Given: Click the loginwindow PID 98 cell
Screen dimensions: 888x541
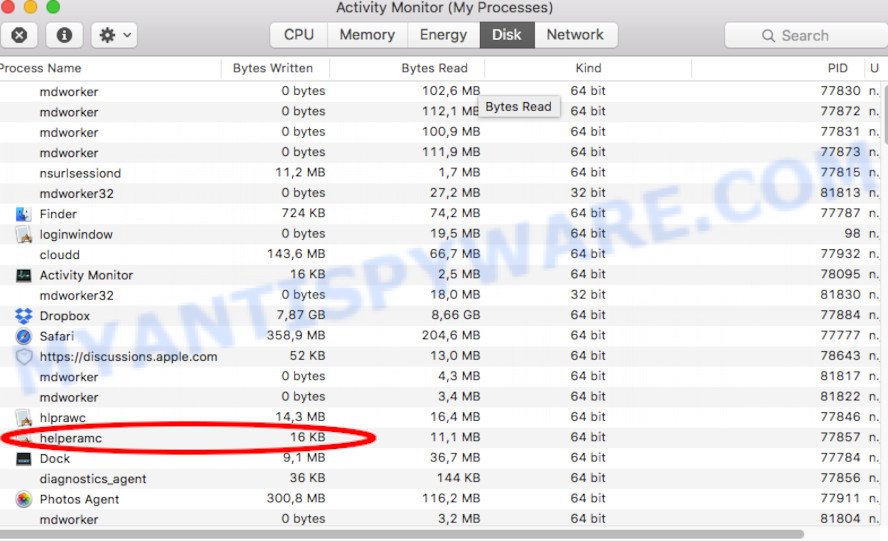Looking at the screenshot, I should point(852,233).
